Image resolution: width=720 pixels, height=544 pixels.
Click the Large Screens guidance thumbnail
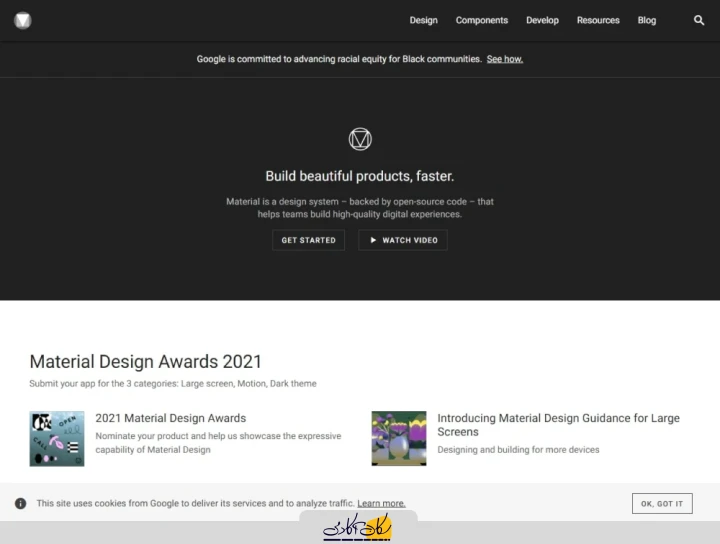398,438
